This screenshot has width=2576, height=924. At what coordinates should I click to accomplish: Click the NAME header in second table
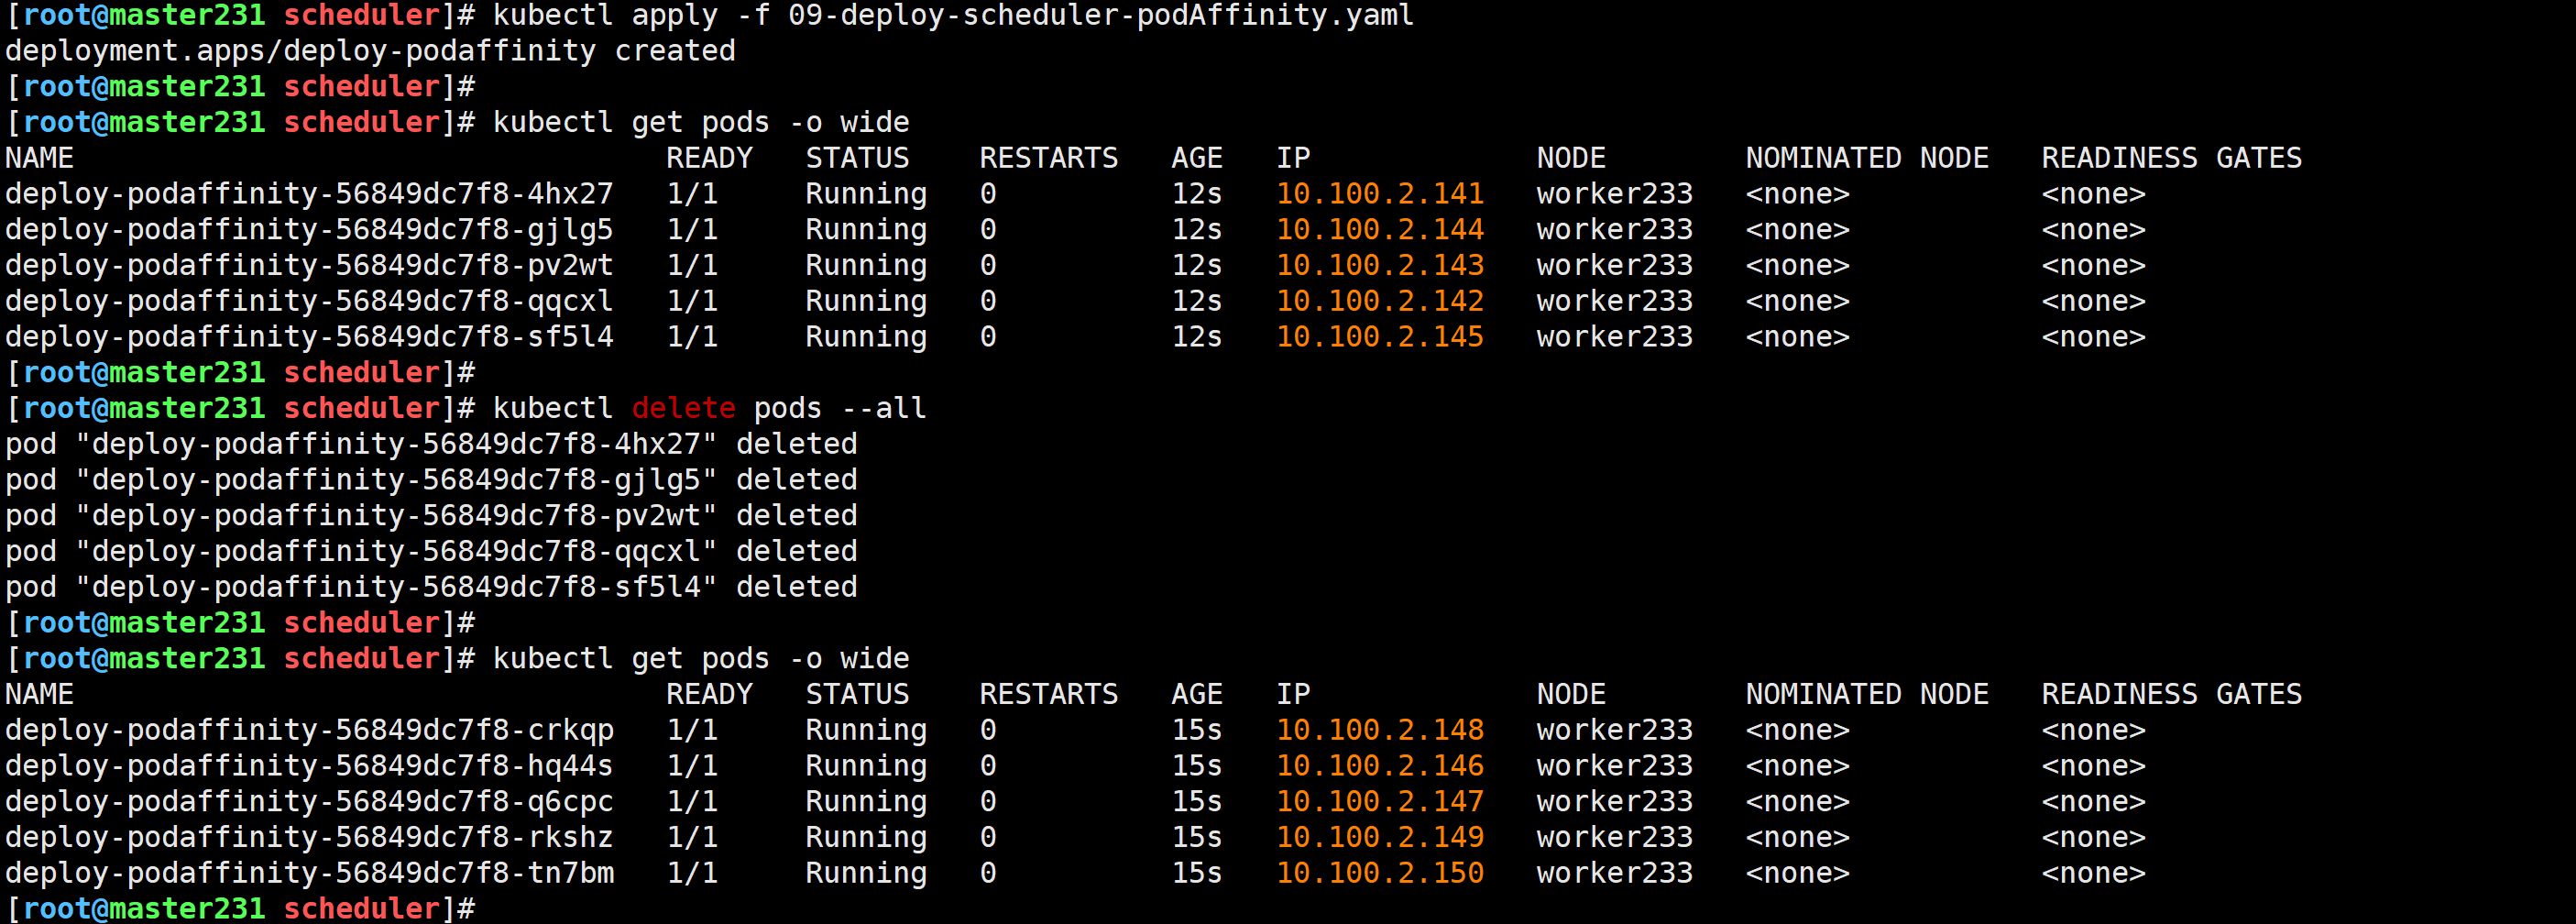point(39,694)
